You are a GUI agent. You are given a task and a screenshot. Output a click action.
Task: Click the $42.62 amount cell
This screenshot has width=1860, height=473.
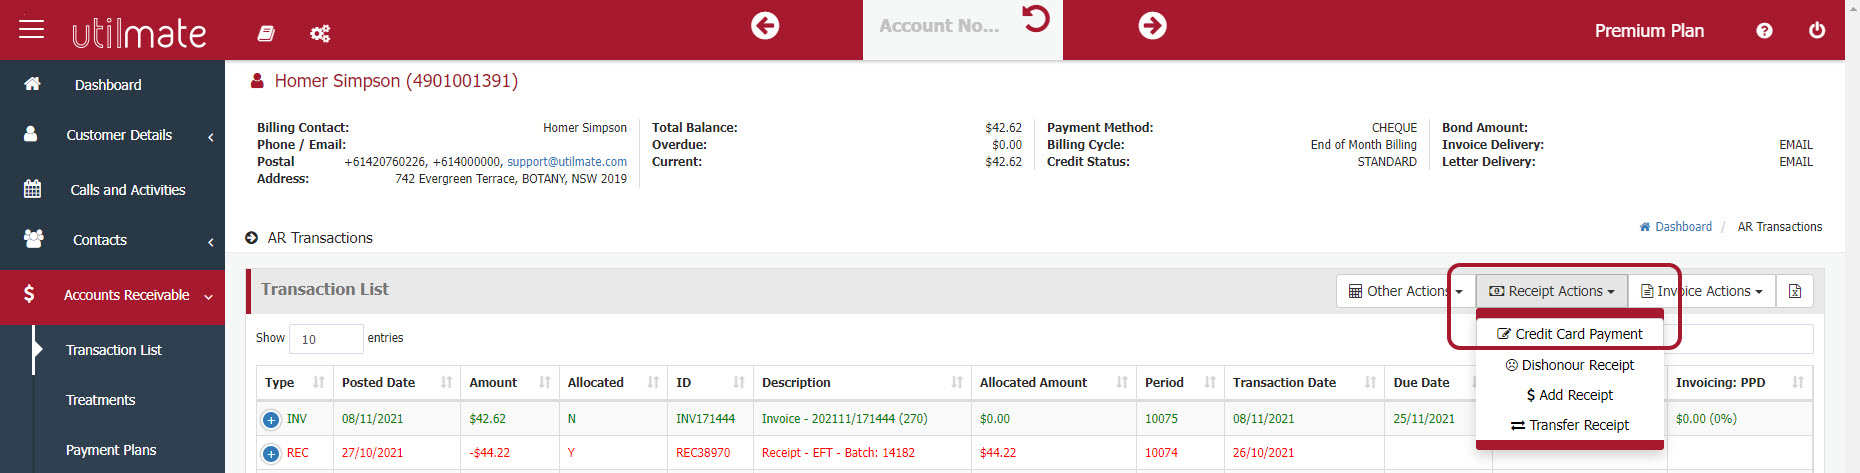(x=488, y=419)
